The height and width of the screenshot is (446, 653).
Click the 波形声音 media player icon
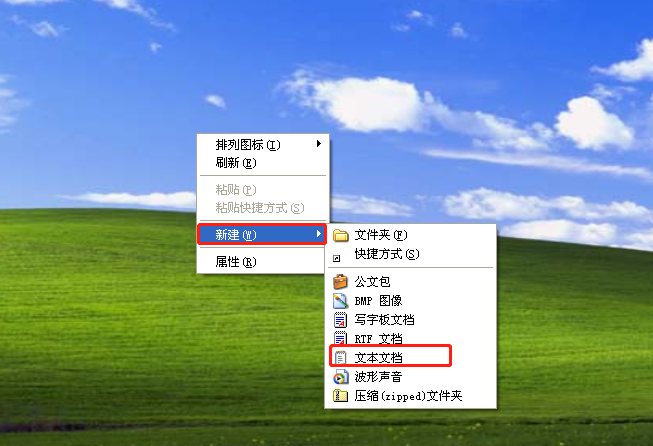(340, 377)
